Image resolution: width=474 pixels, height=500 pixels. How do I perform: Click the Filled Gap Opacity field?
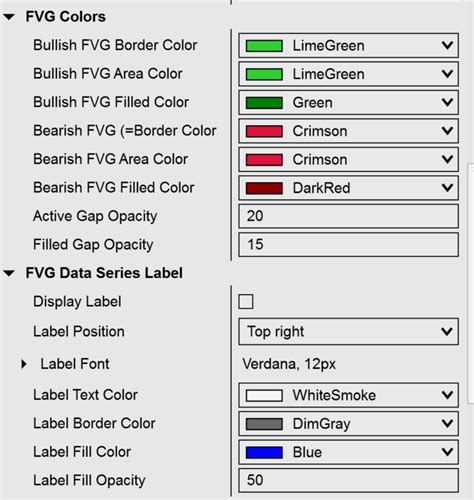point(348,245)
